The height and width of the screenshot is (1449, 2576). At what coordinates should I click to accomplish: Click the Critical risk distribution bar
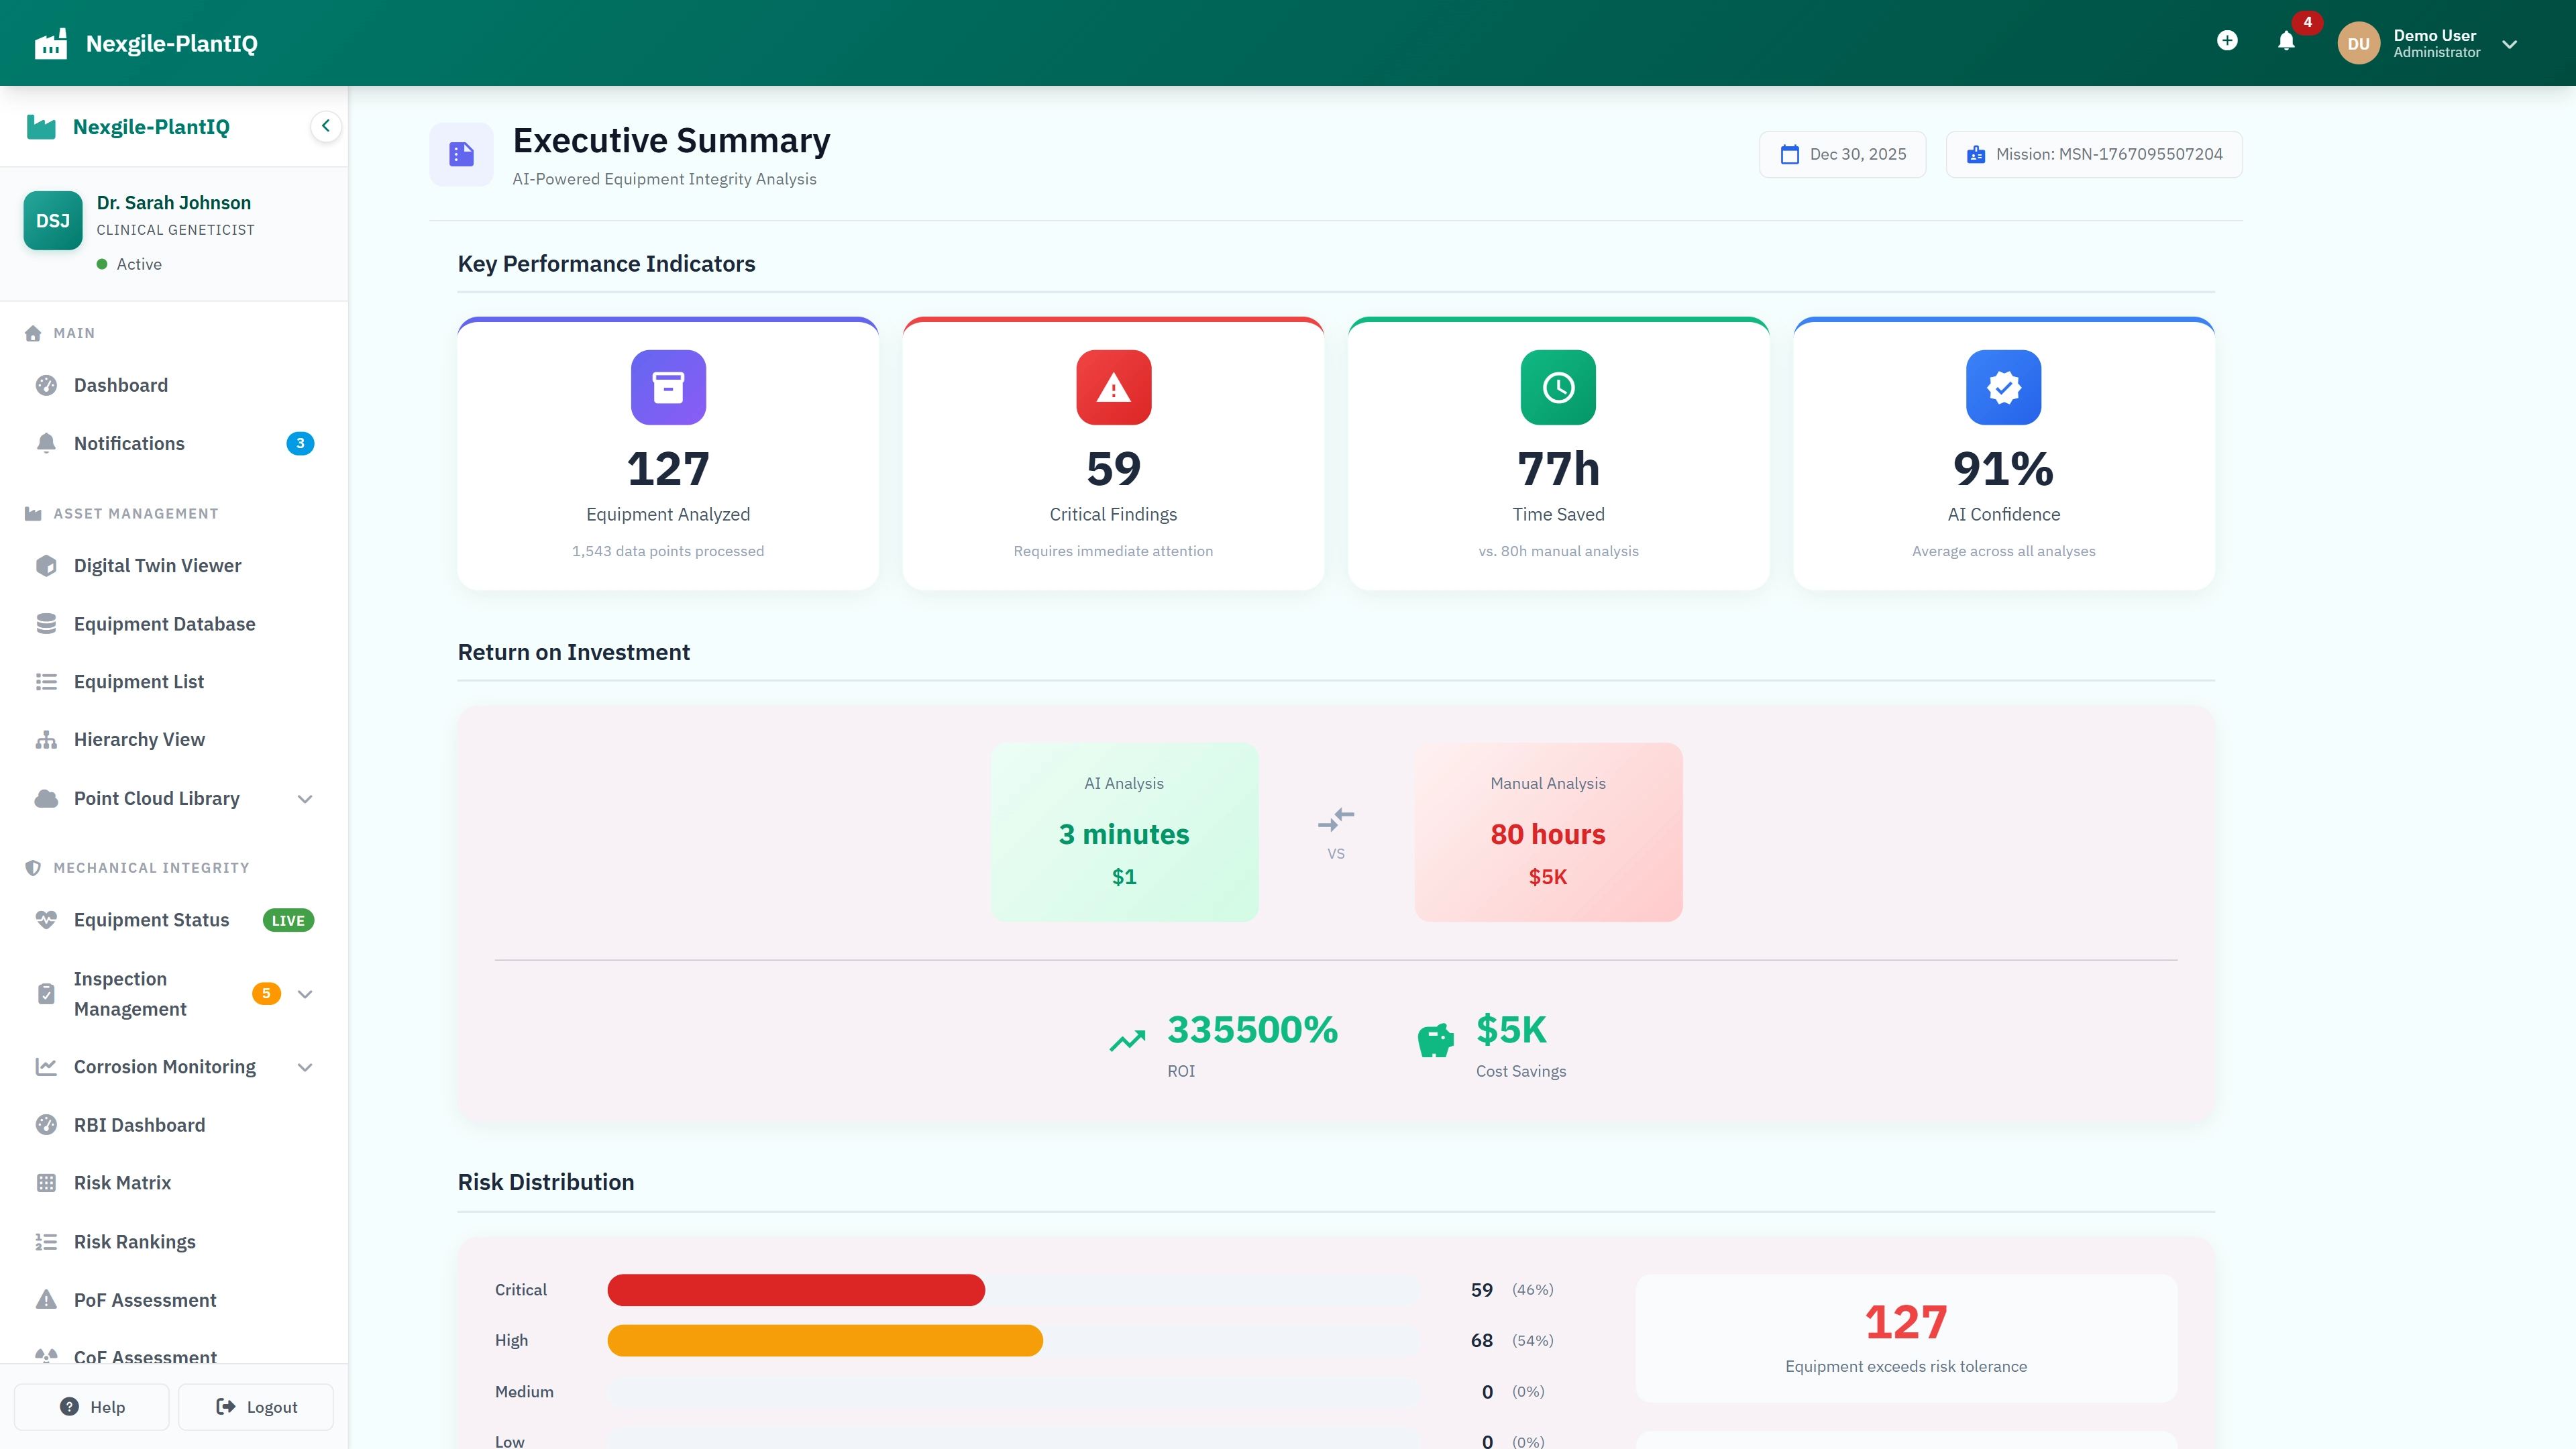click(x=795, y=1290)
